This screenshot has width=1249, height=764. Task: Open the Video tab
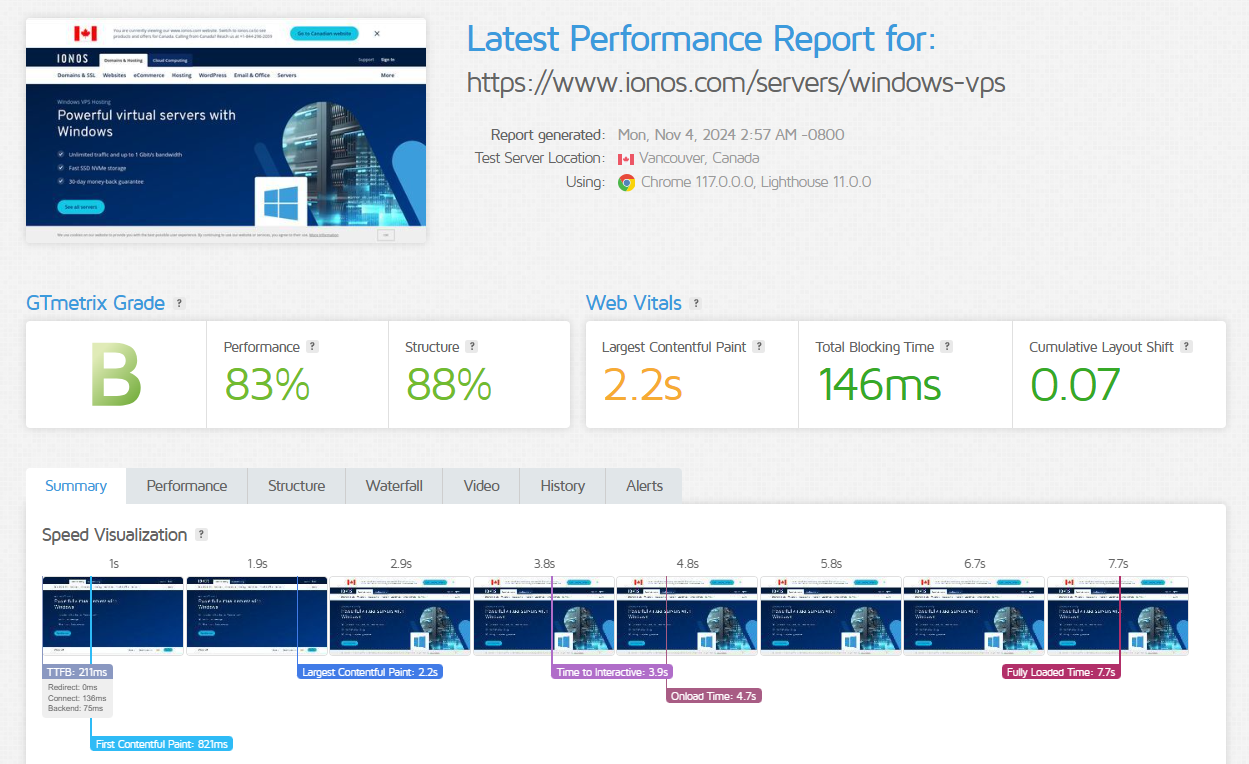click(x=481, y=485)
